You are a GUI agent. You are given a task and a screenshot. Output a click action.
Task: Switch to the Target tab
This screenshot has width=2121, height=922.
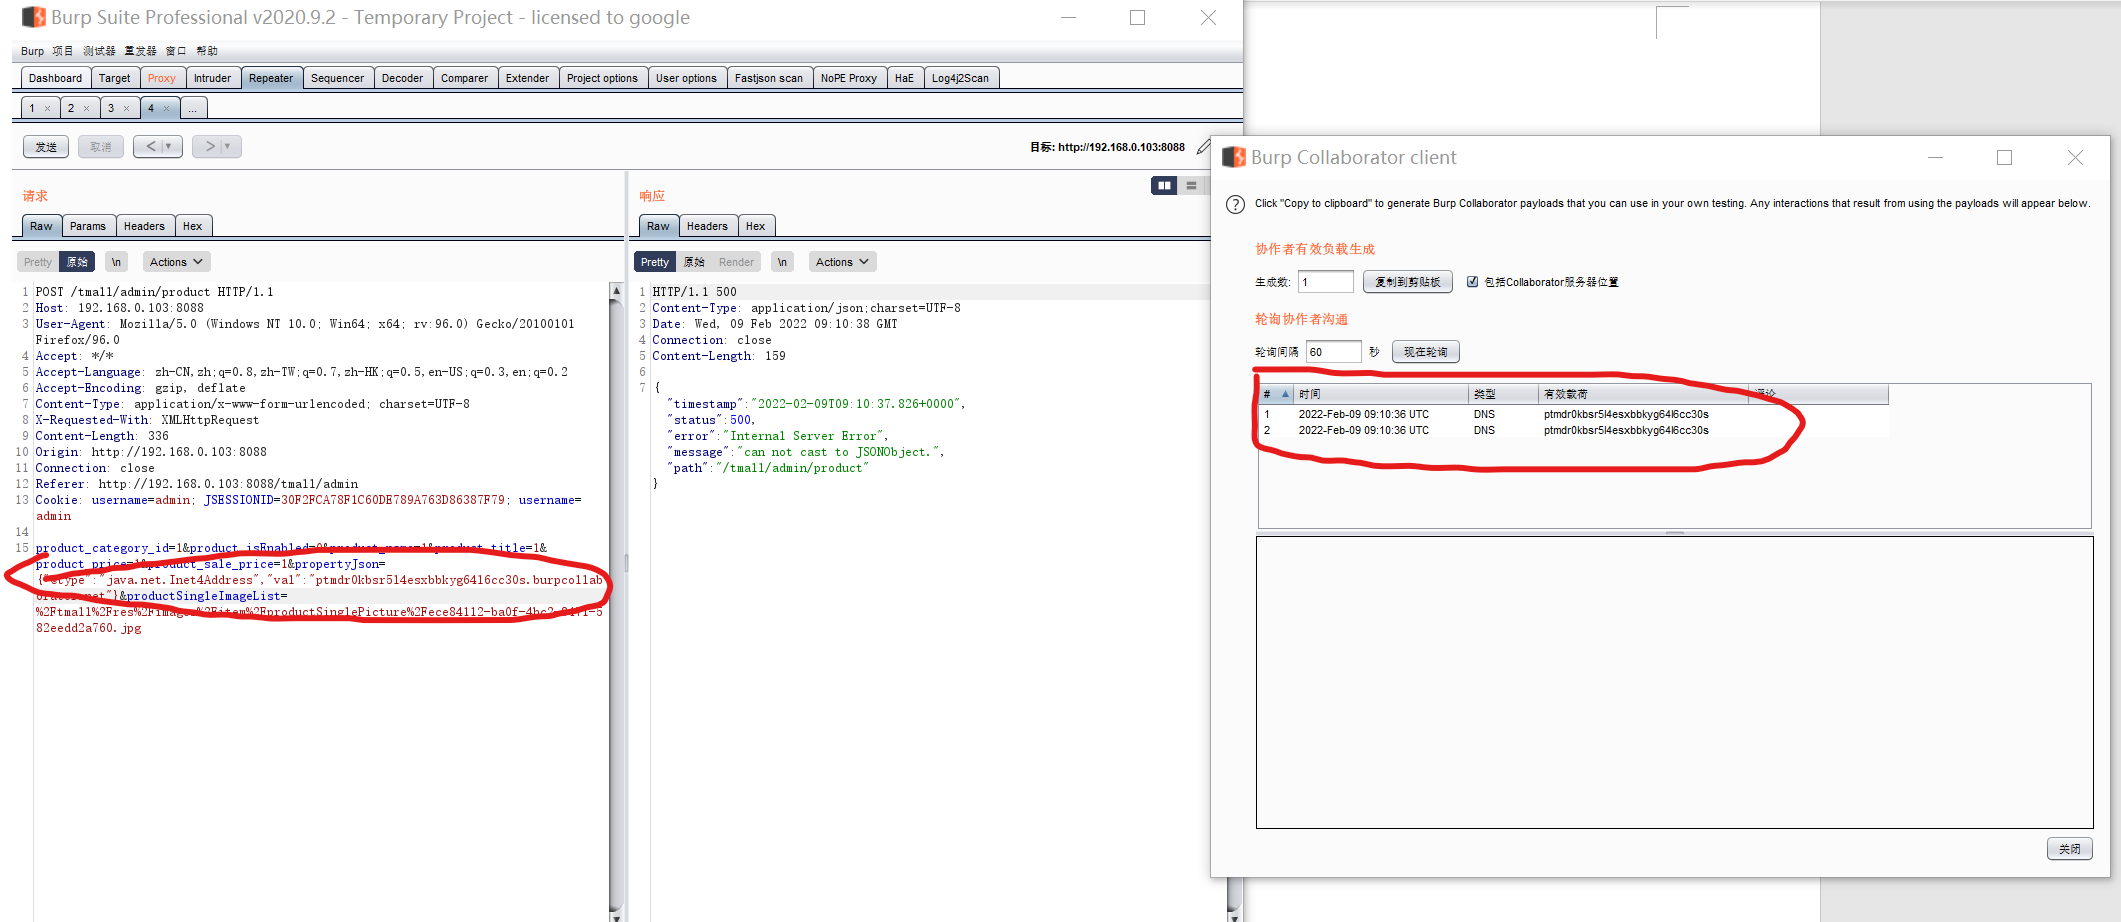(114, 78)
